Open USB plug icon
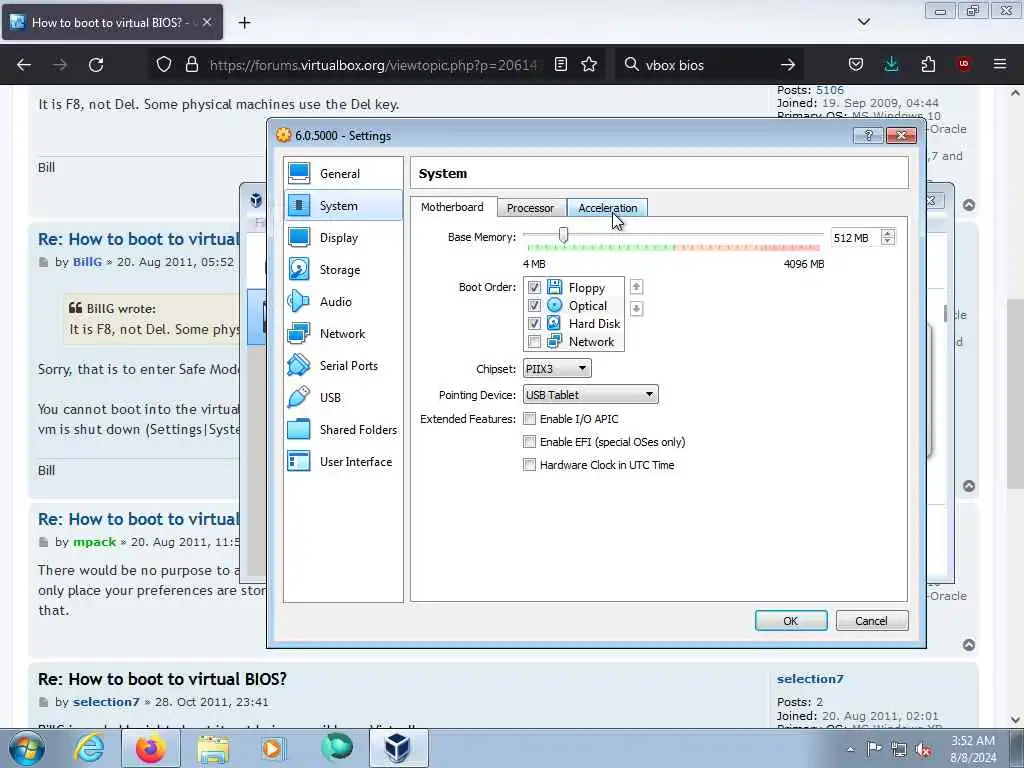The image size is (1024, 768). 299,397
